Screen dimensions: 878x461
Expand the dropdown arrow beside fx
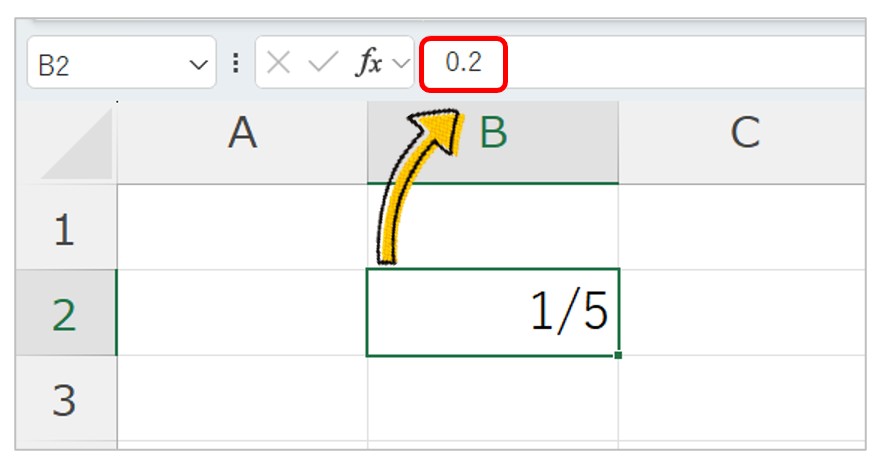pyautogui.click(x=401, y=63)
